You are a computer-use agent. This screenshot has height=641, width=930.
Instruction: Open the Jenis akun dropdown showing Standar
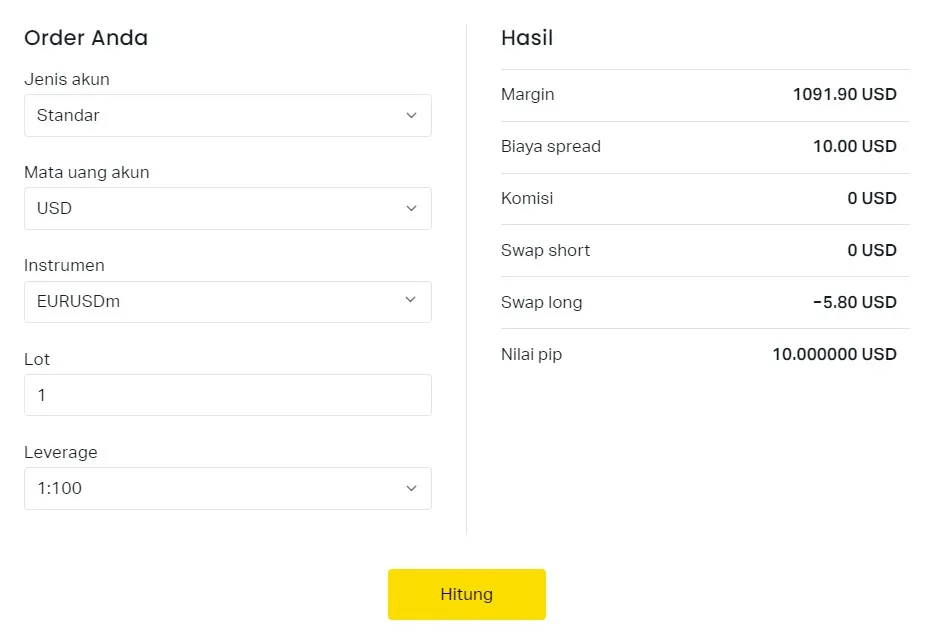point(227,116)
